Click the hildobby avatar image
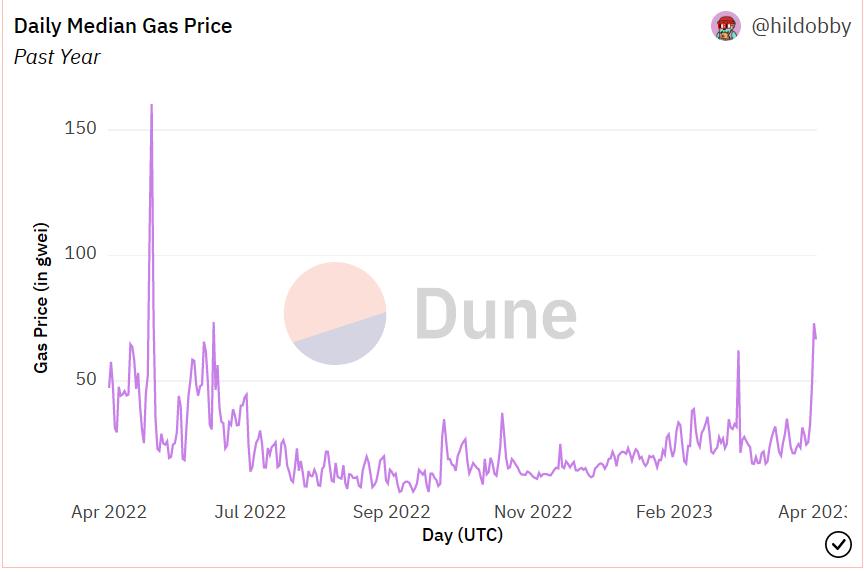The image size is (864, 572). (x=726, y=27)
